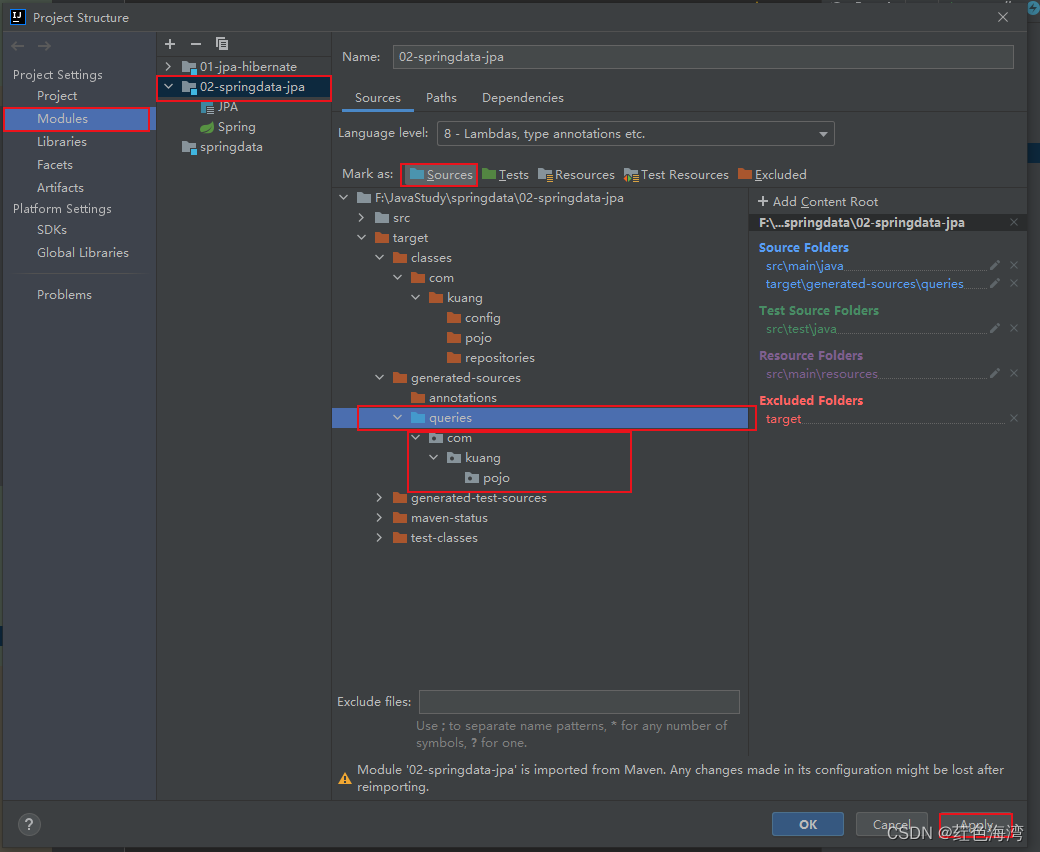Expand the generated-test-sources folder
1040x852 pixels.
point(379,497)
